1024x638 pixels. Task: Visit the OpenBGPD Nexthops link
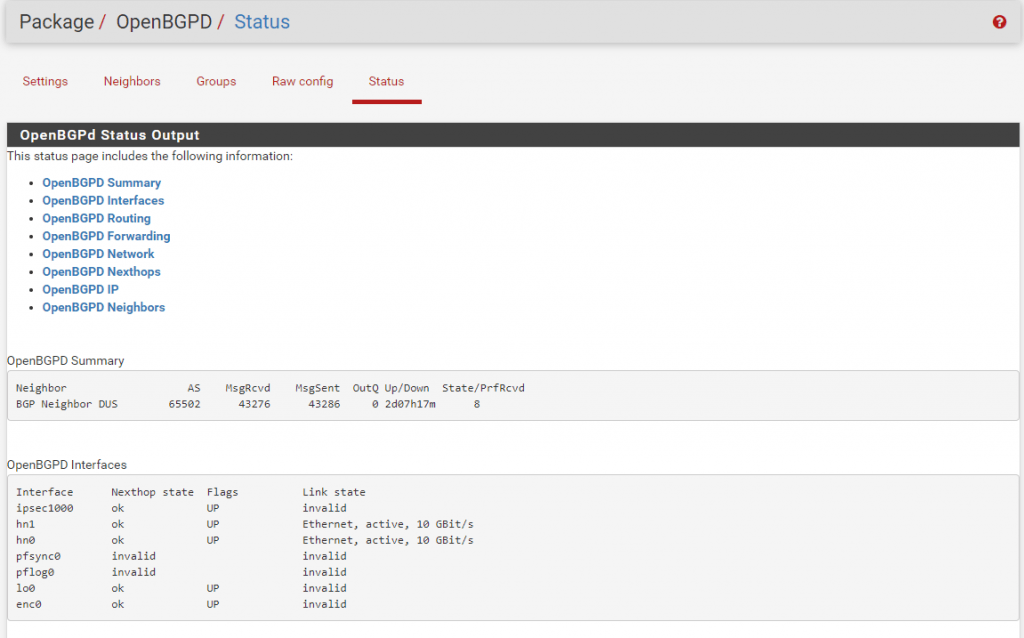pos(101,272)
